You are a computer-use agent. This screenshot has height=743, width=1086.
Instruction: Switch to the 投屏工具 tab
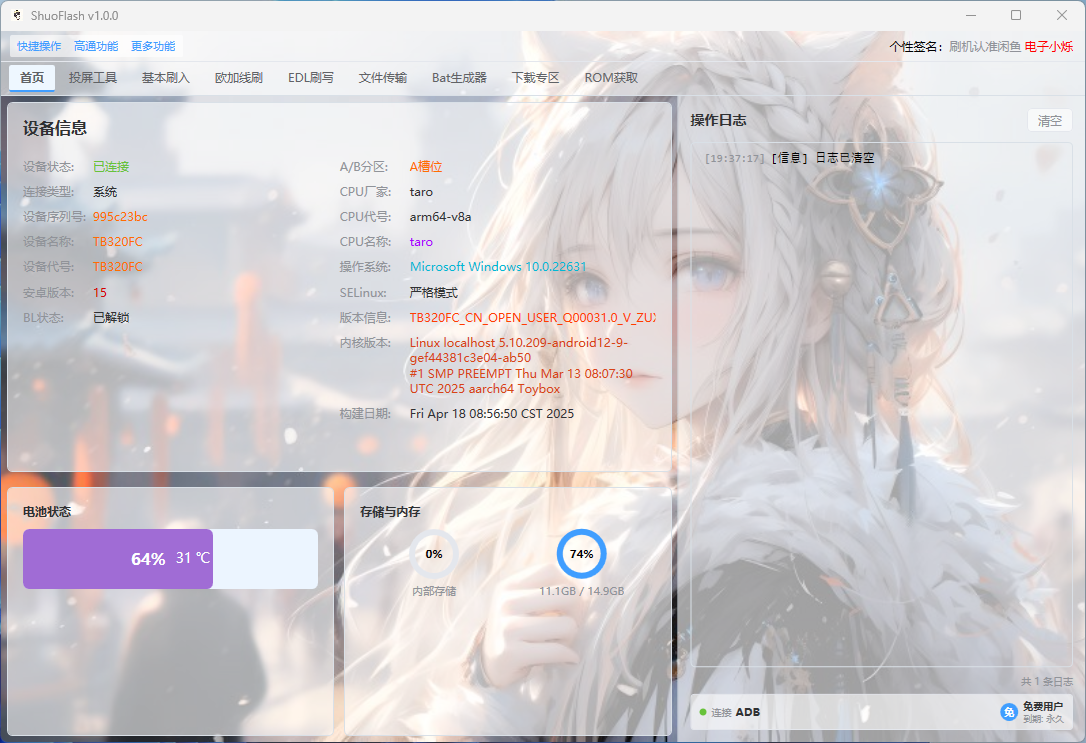pos(93,78)
